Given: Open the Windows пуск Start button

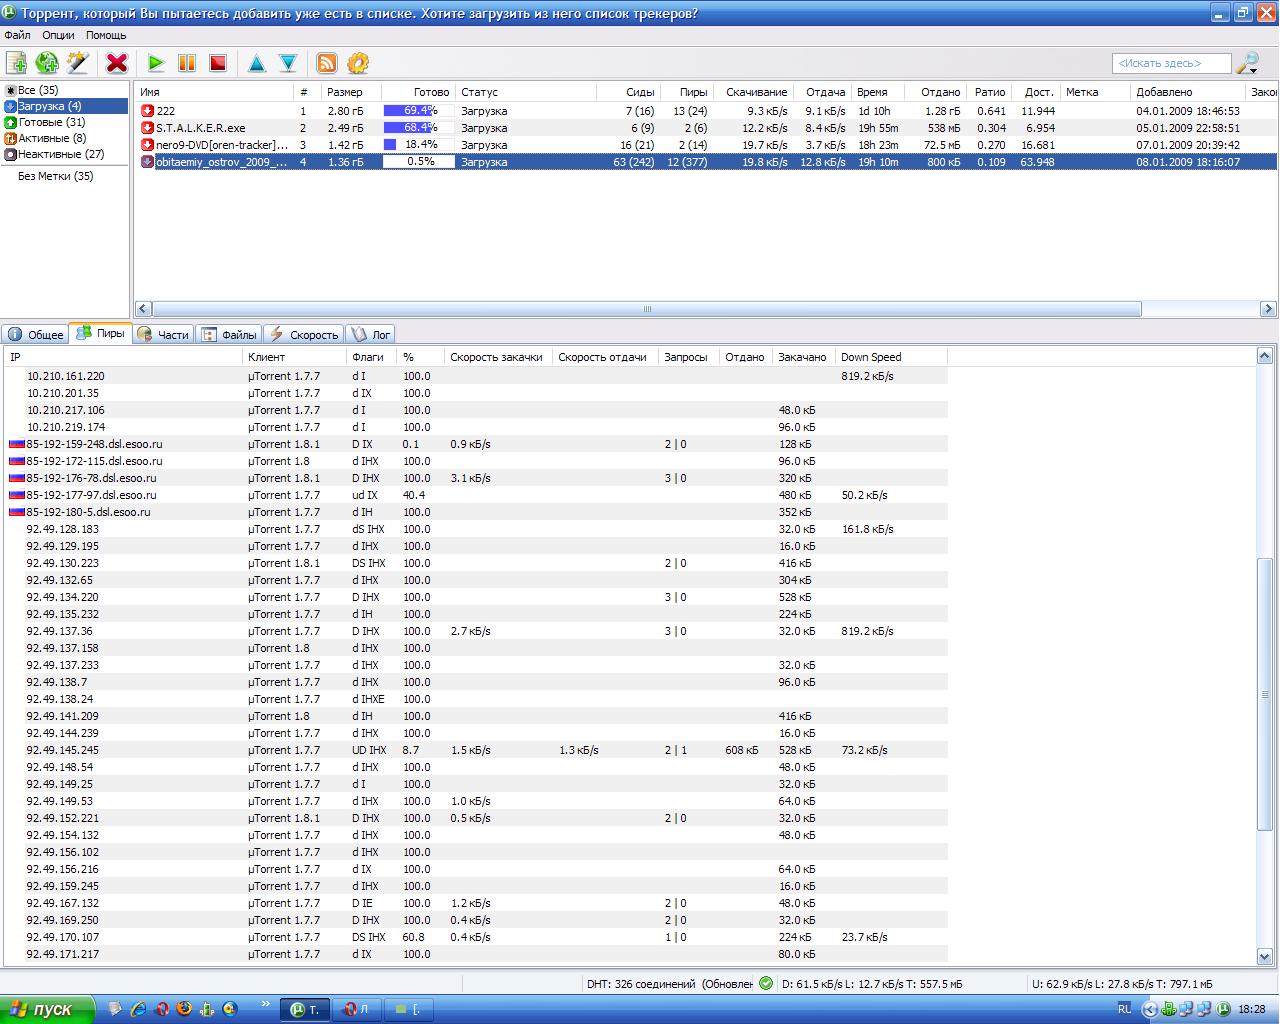Looking at the screenshot, I should pyautogui.click(x=47, y=1009).
